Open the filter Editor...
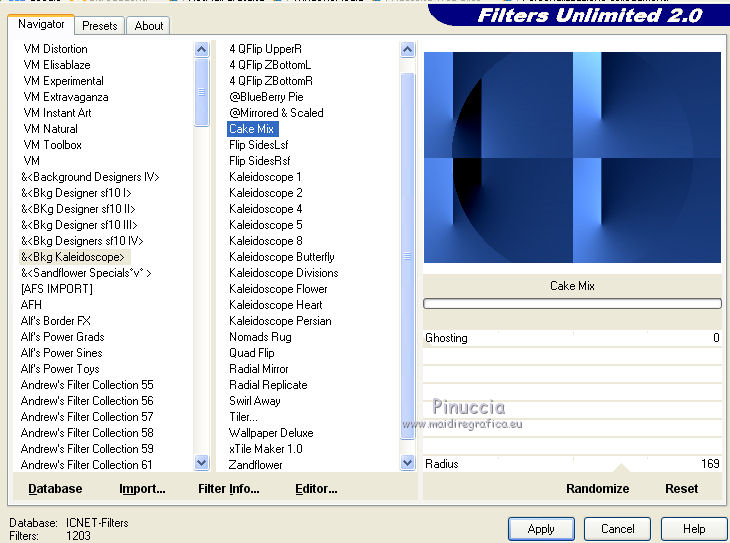Screen dimensions: 730x543 click(x=316, y=489)
